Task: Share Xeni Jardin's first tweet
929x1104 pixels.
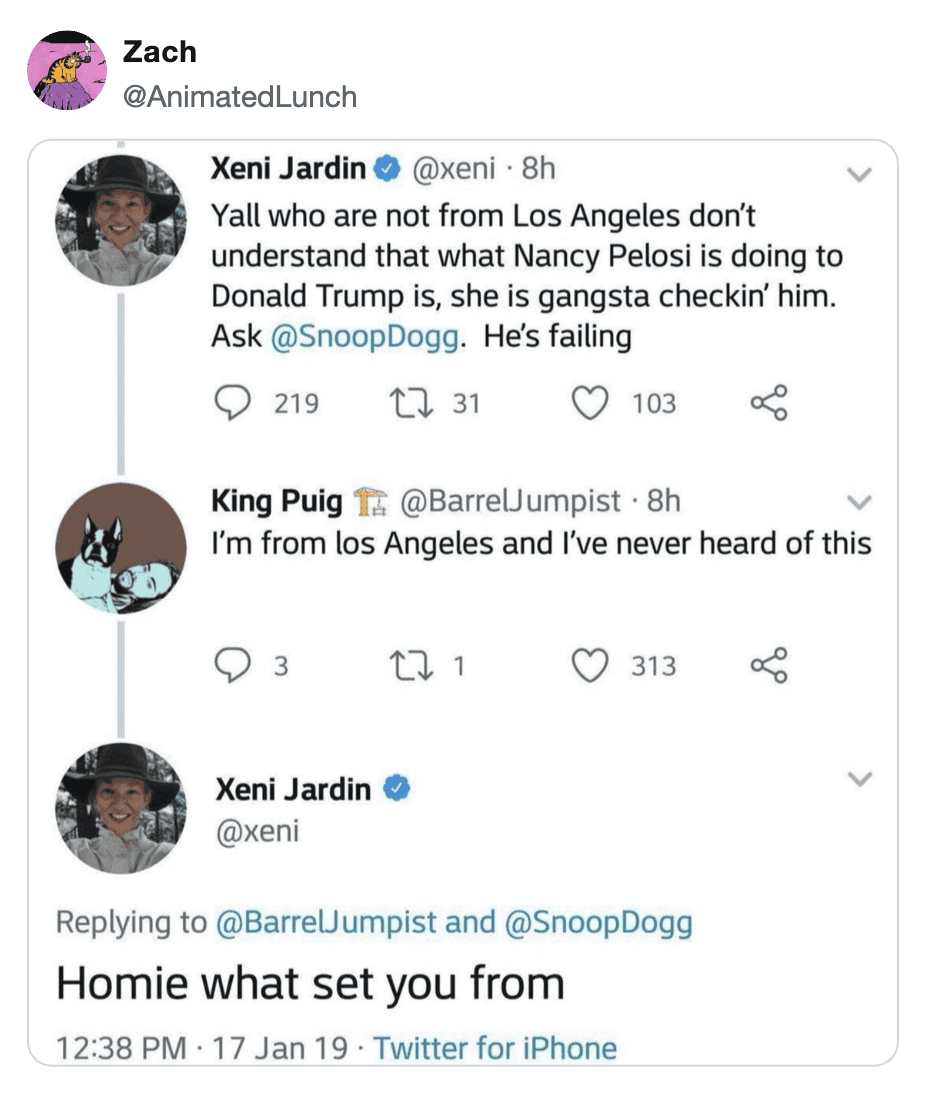Action: 769,403
